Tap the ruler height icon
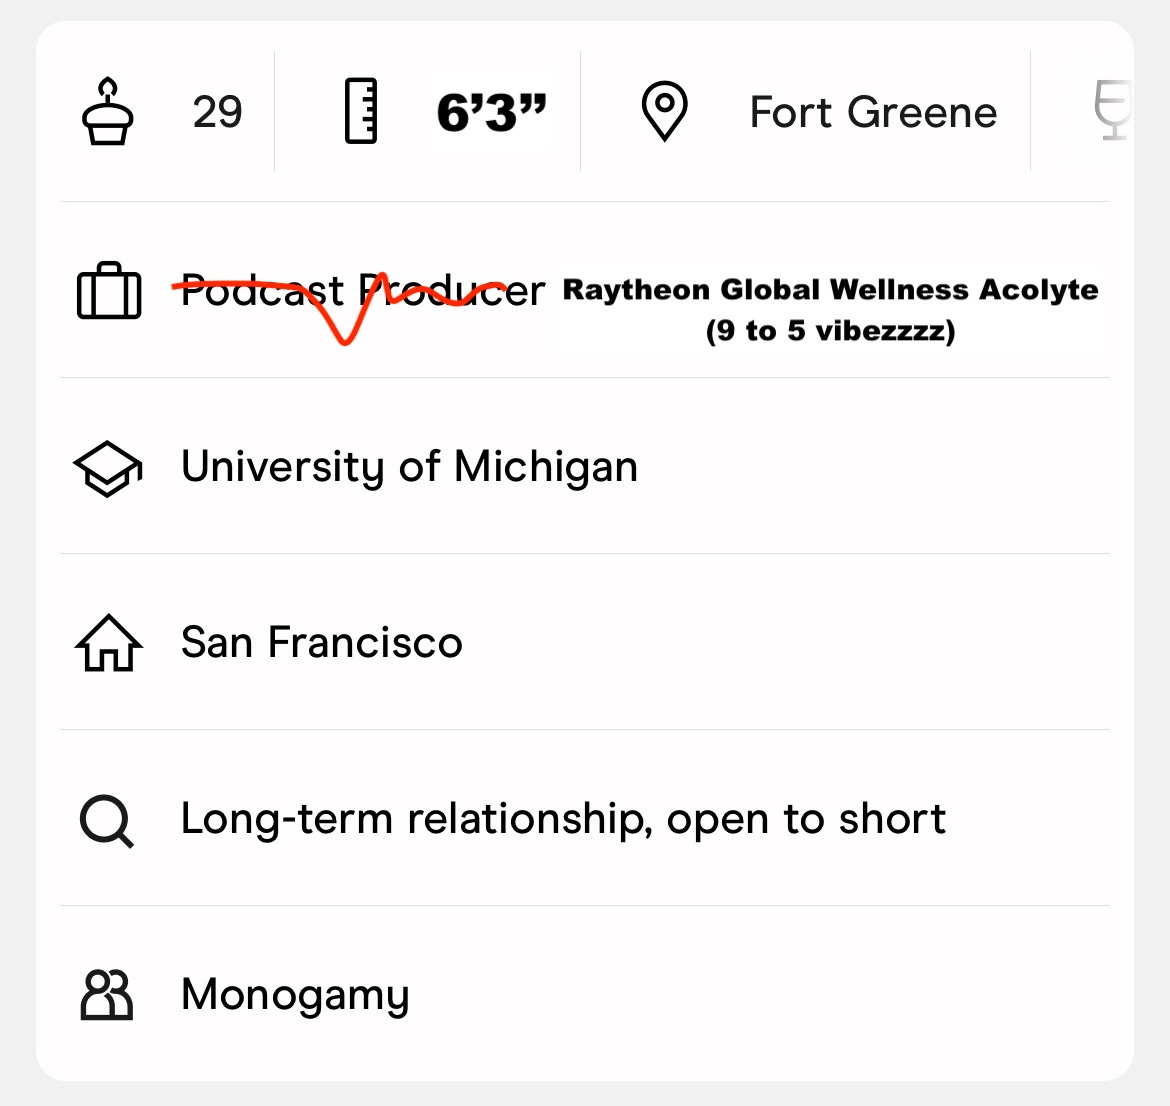The height and width of the screenshot is (1106, 1170). click(360, 110)
